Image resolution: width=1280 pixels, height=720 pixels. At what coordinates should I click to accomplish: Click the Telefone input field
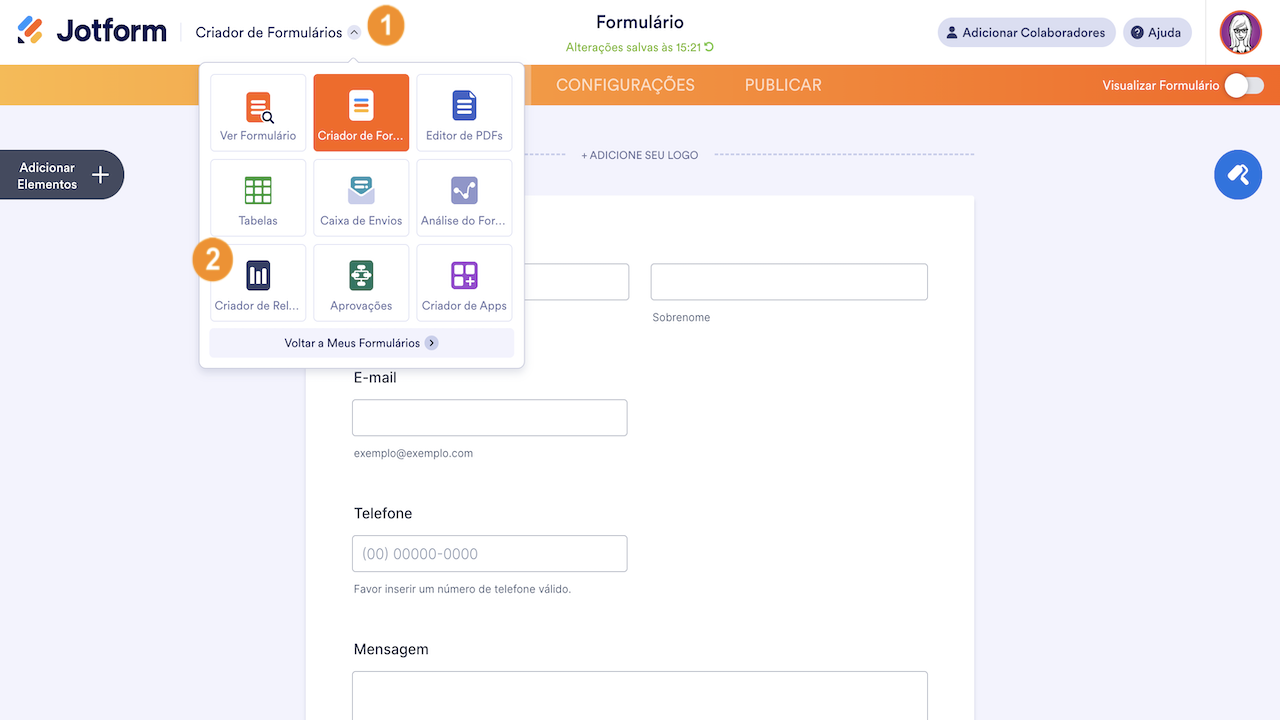(x=489, y=554)
